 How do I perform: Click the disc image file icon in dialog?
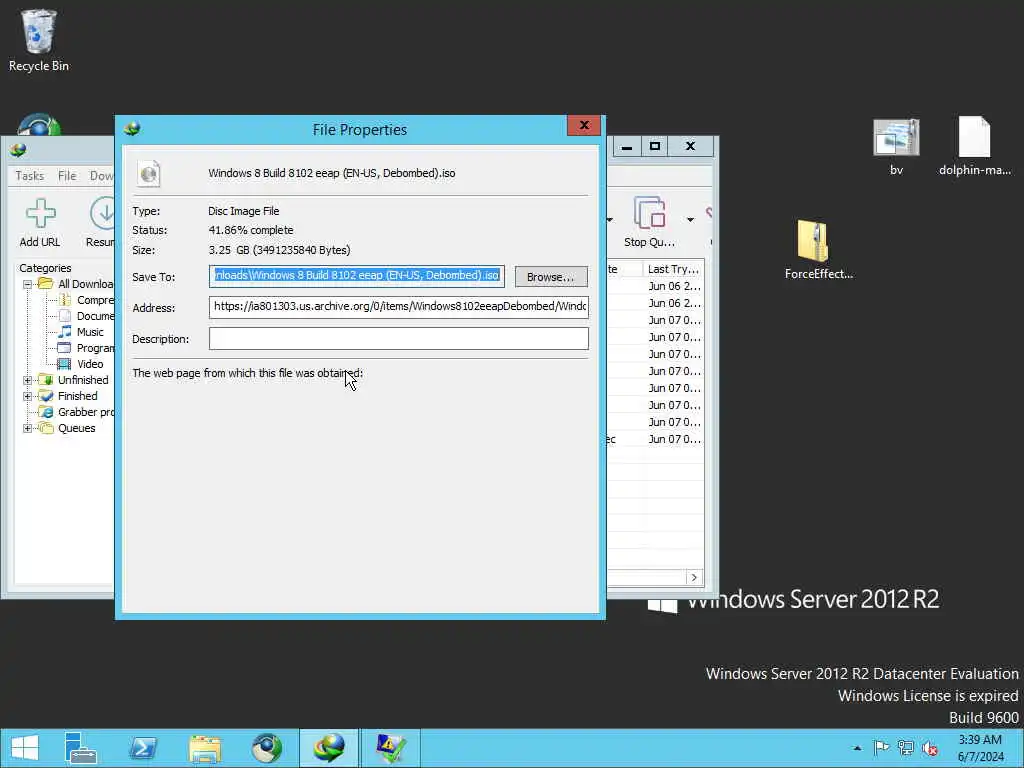(x=149, y=174)
